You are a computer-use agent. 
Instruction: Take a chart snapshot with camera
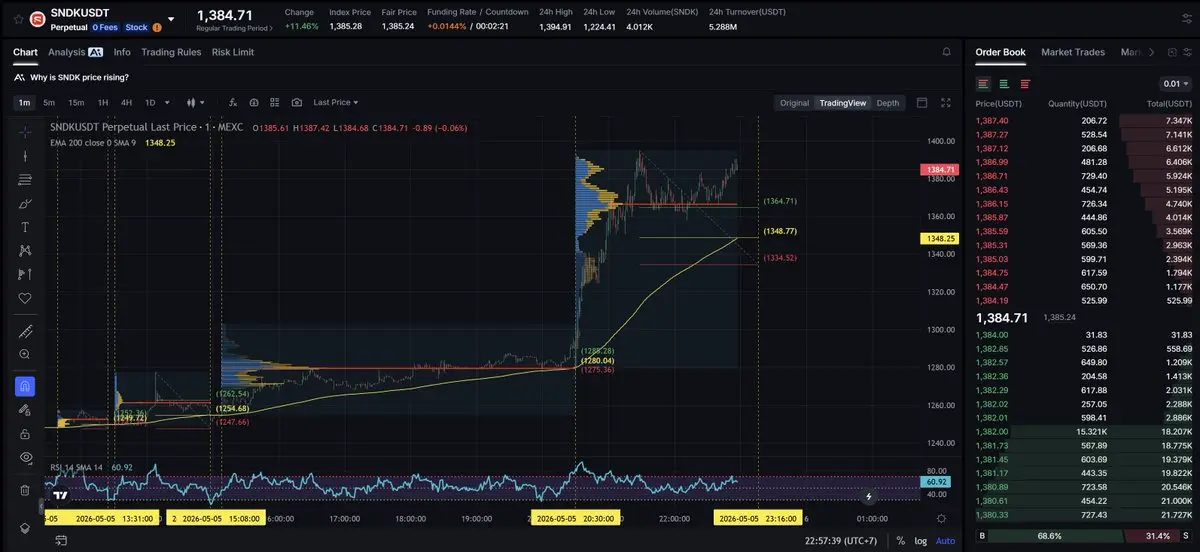click(297, 102)
